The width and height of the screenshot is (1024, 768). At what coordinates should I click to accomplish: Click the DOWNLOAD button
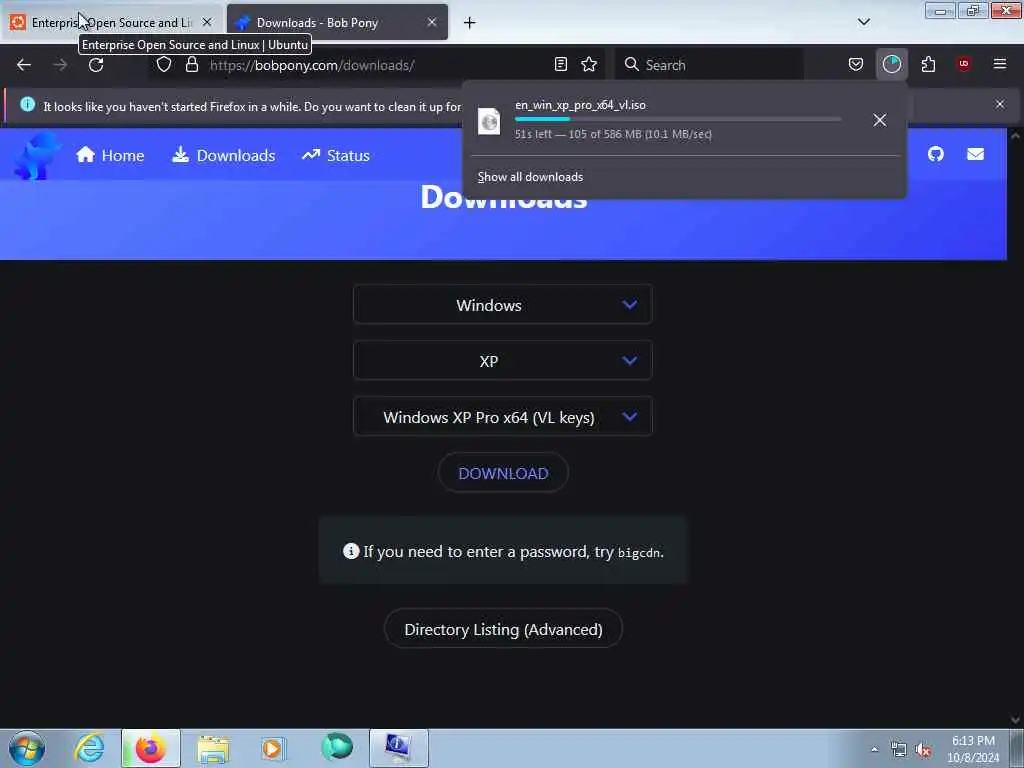(x=503, y=473)
